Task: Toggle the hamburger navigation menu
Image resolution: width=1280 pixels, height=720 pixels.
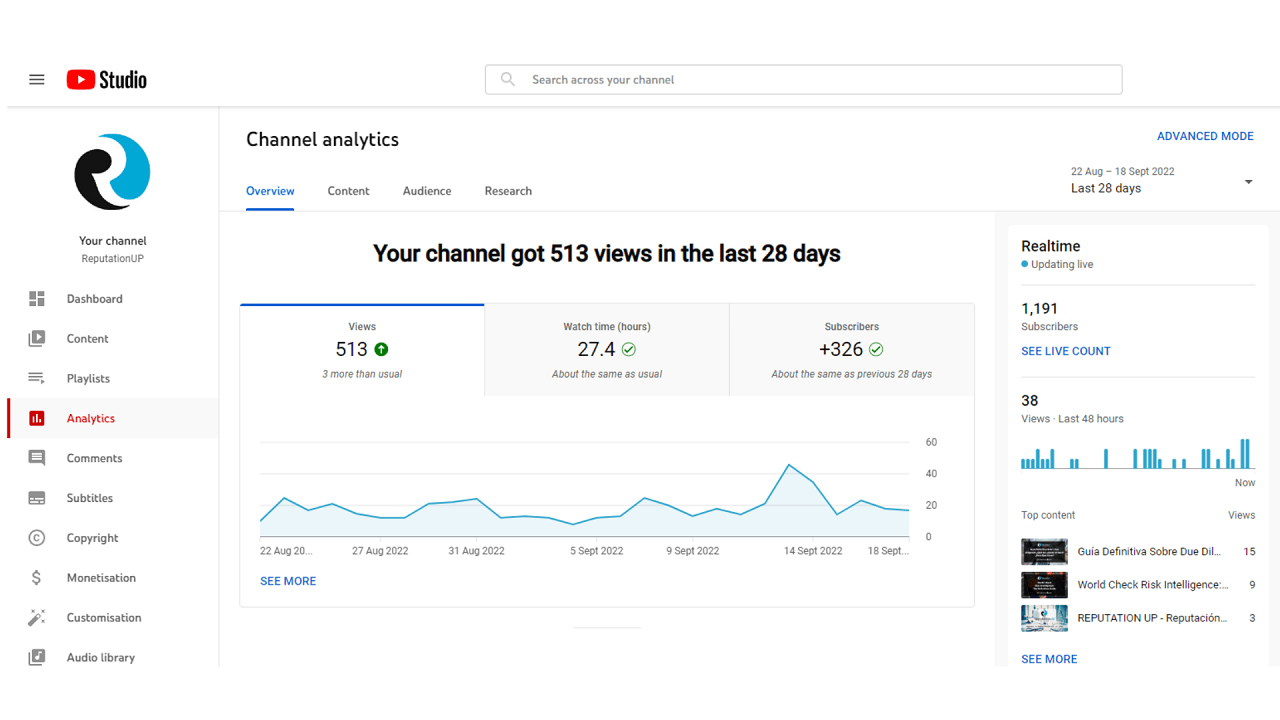Action: coord(36,79)
